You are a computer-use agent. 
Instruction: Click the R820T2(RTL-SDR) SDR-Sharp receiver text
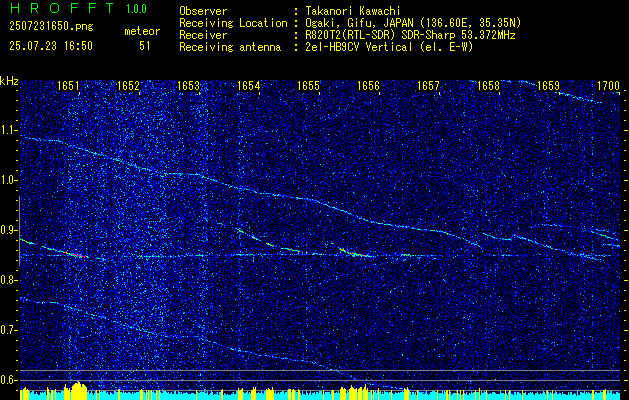[410, 35]
